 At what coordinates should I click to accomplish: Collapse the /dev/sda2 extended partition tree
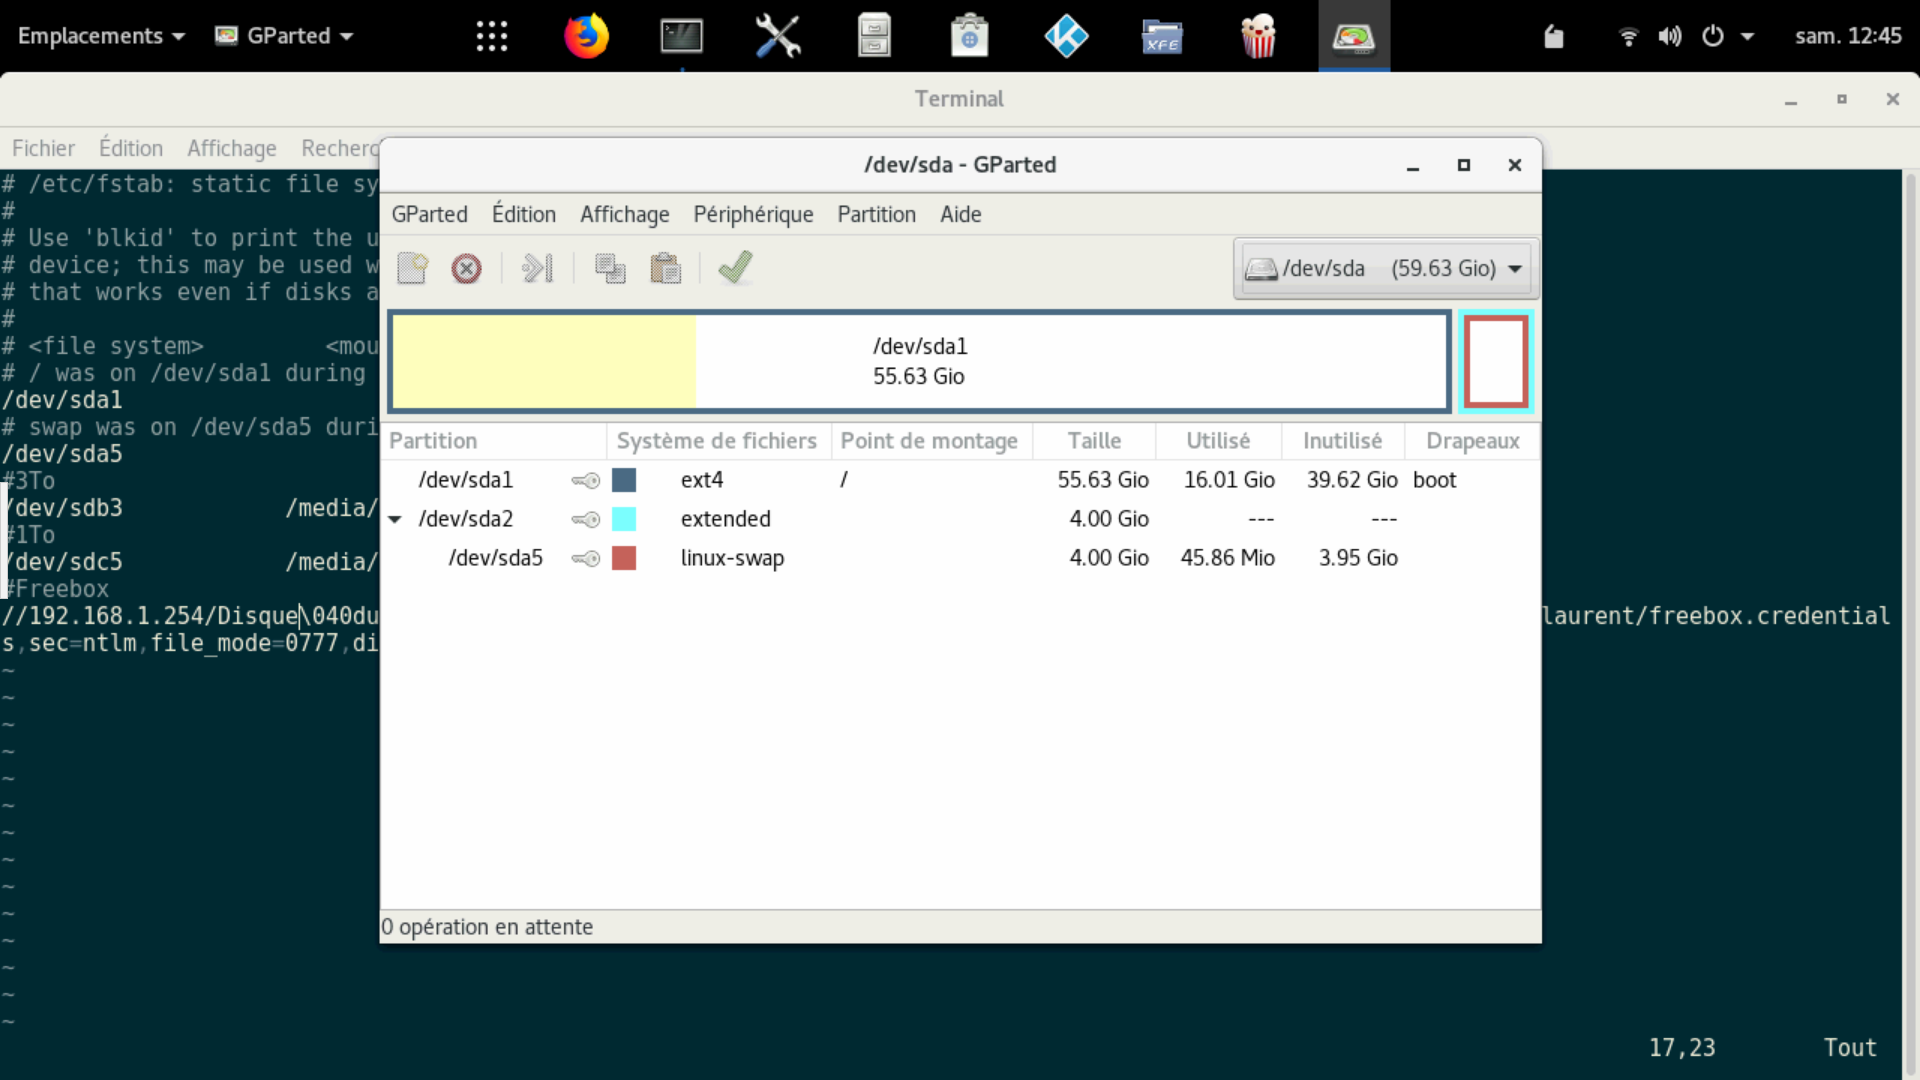click(395, 519)
